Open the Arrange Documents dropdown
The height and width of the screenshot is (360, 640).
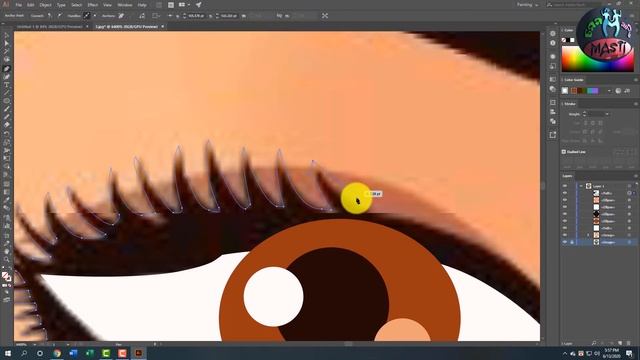[184, 5]
